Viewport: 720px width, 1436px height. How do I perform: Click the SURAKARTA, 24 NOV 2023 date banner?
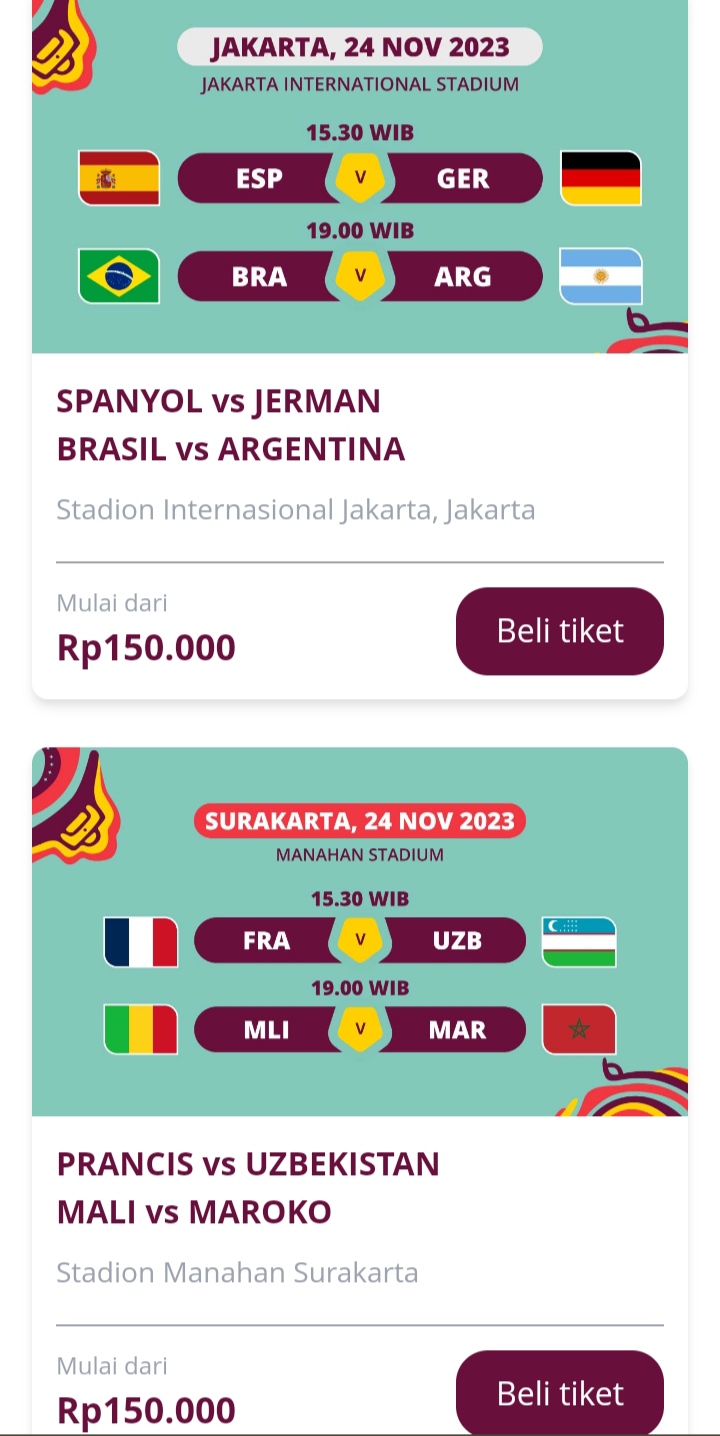[359, 821]
